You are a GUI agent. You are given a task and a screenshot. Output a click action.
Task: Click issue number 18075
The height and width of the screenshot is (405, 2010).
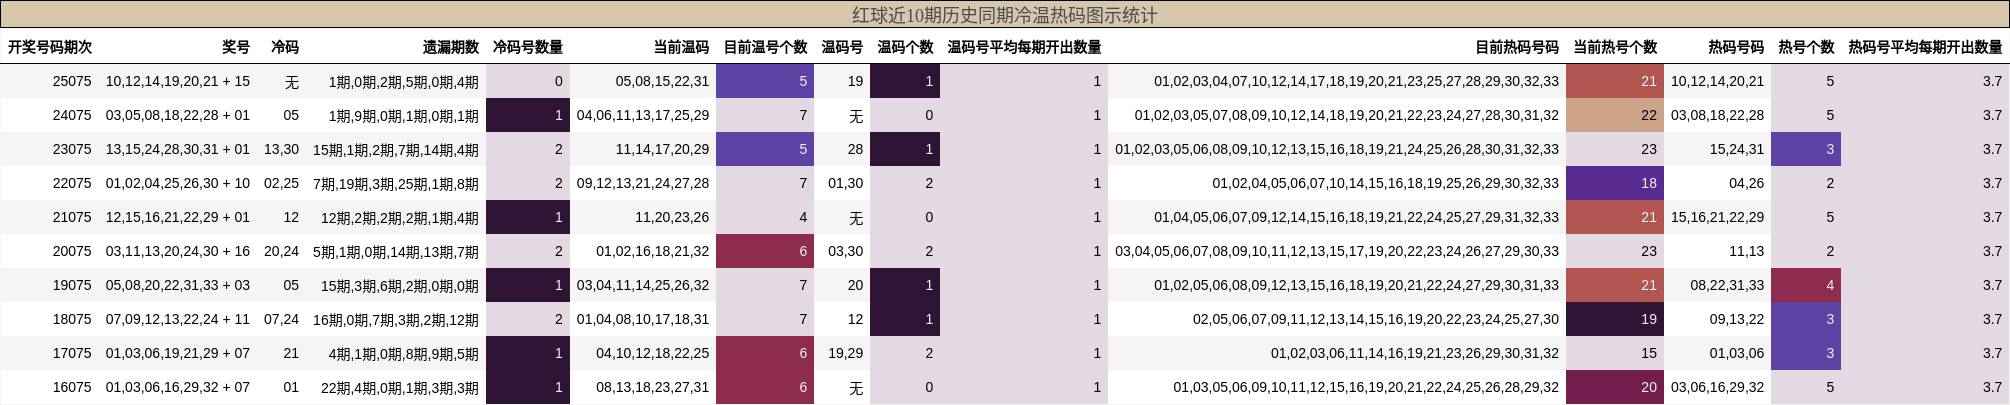coord(72,319)
